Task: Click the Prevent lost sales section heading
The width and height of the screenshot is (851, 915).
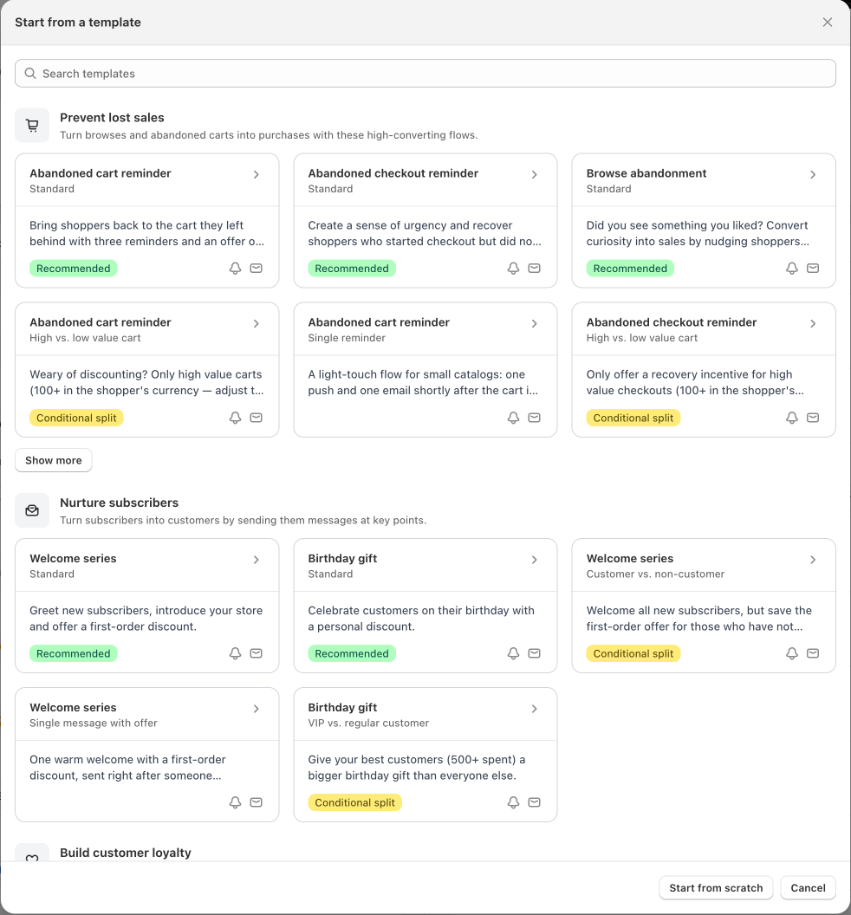Action: [112, 117]
